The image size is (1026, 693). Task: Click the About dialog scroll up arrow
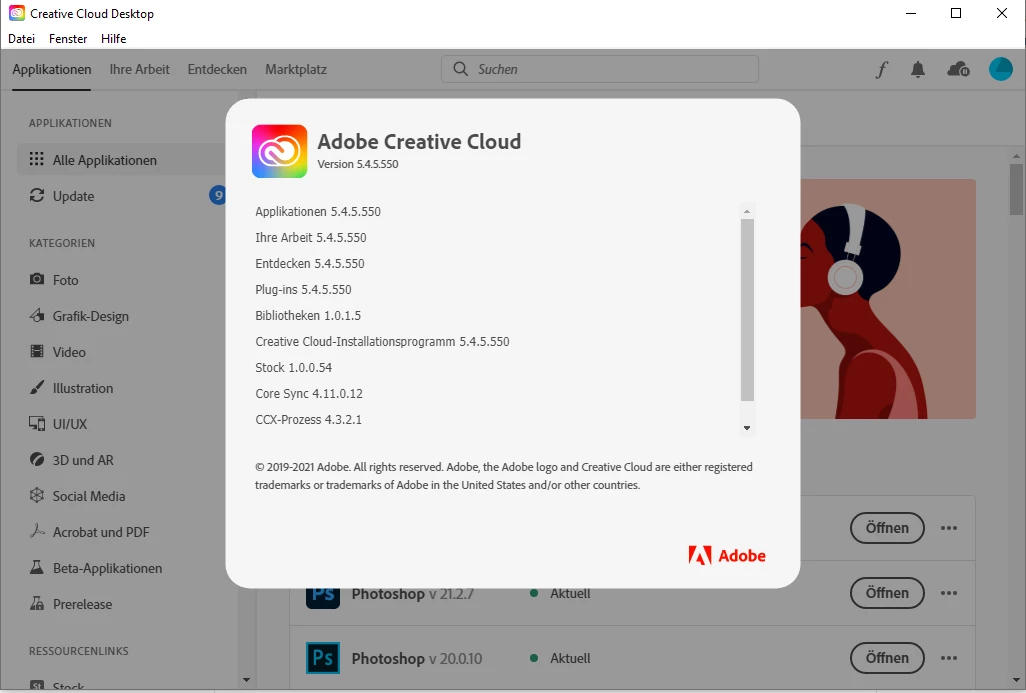coord(747,211)
